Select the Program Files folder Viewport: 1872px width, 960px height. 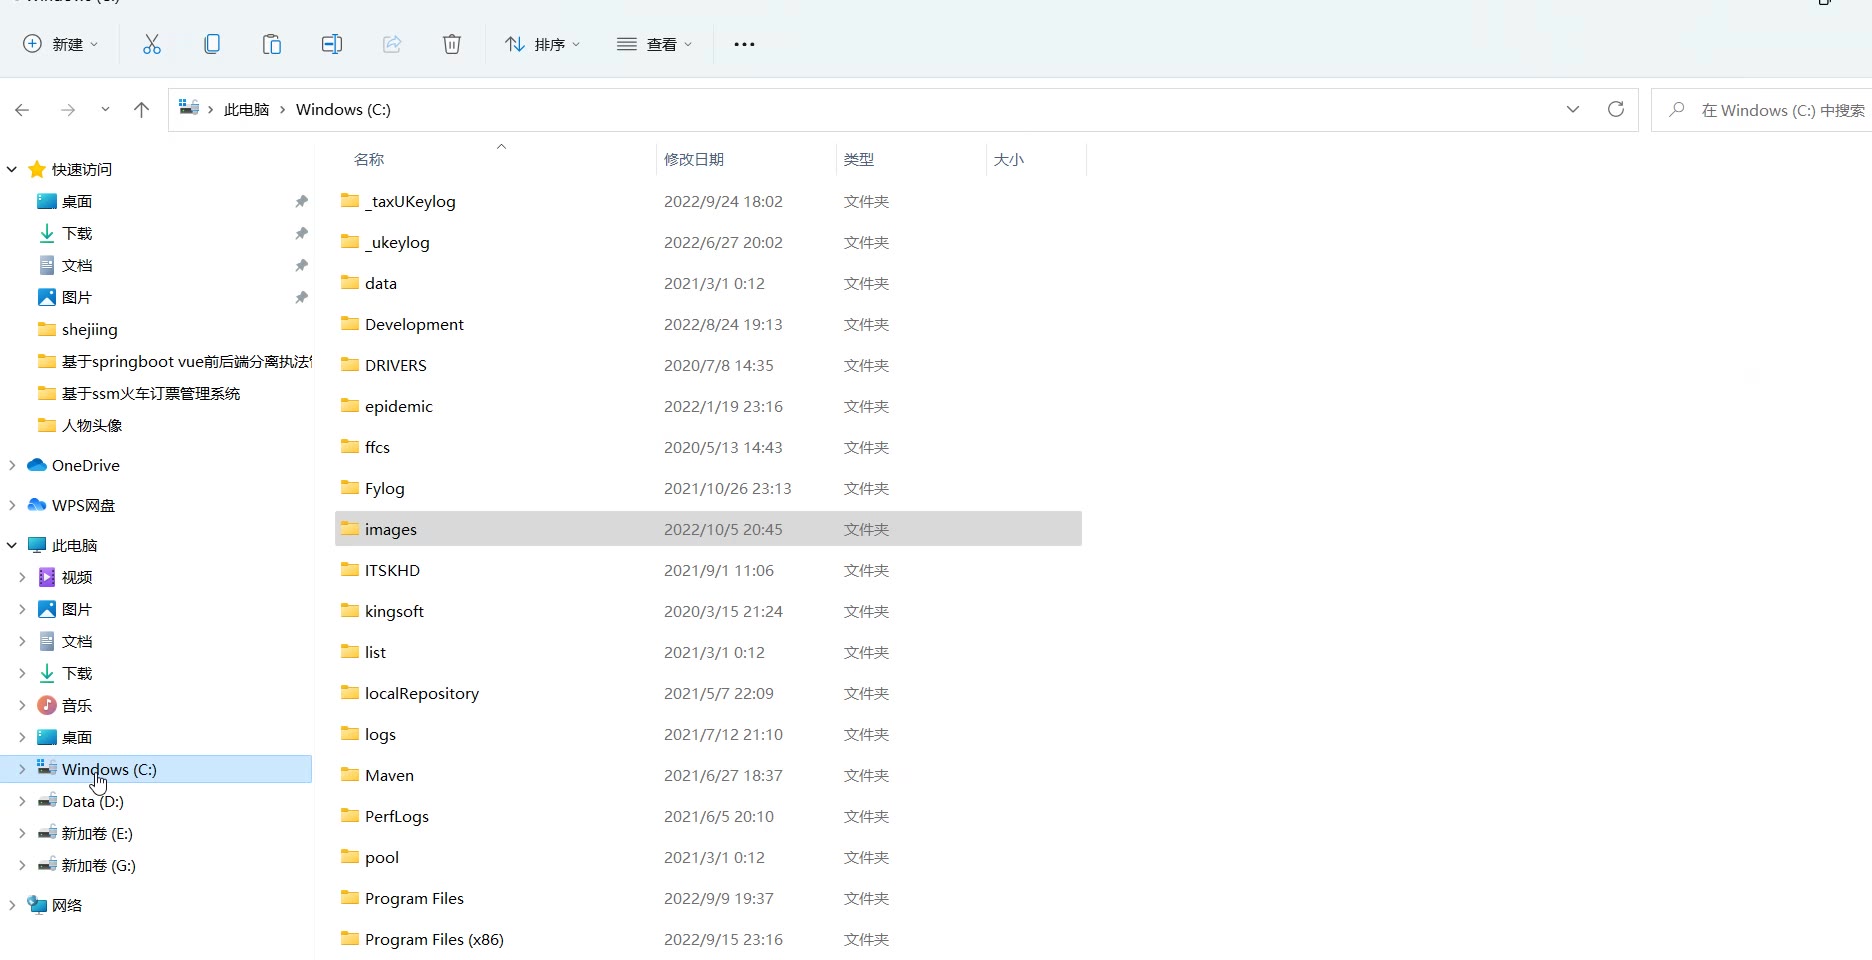(x=414, y=898)
